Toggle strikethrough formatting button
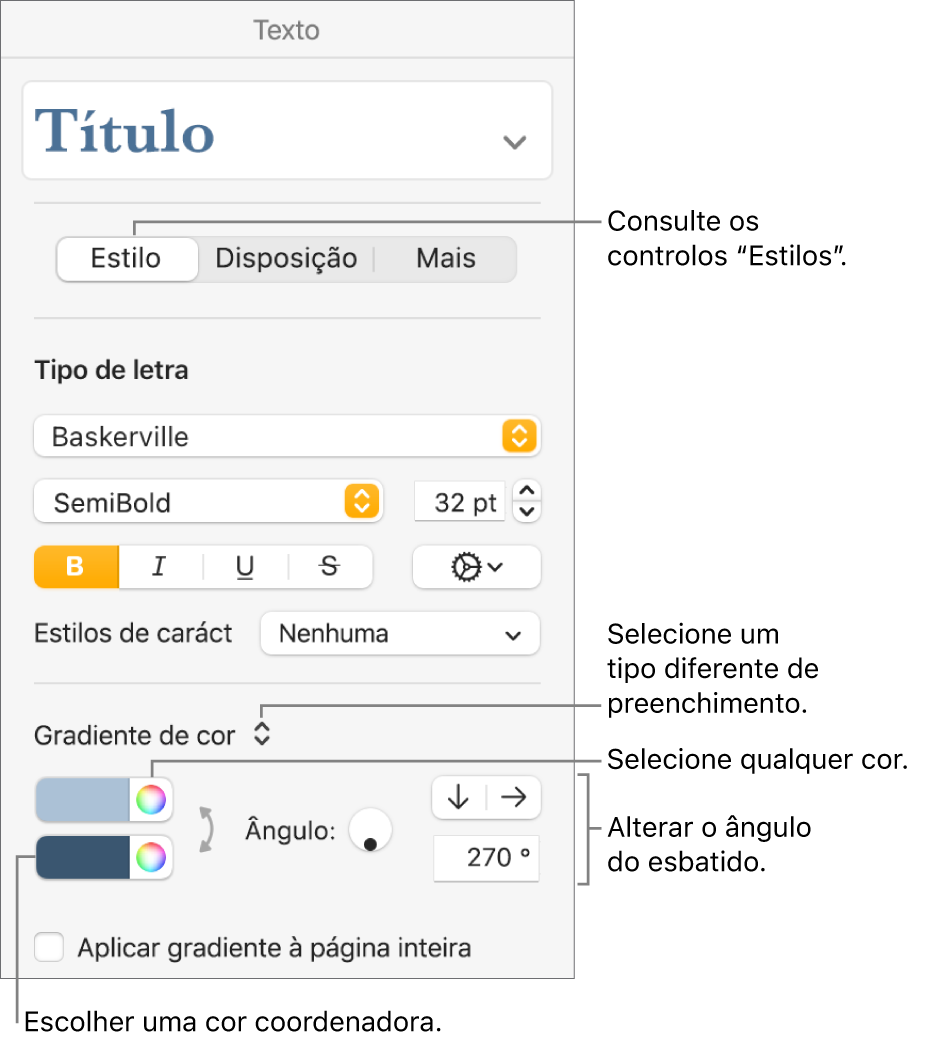The height and width of the screenshot is (1048, 926). click(330, 567)
